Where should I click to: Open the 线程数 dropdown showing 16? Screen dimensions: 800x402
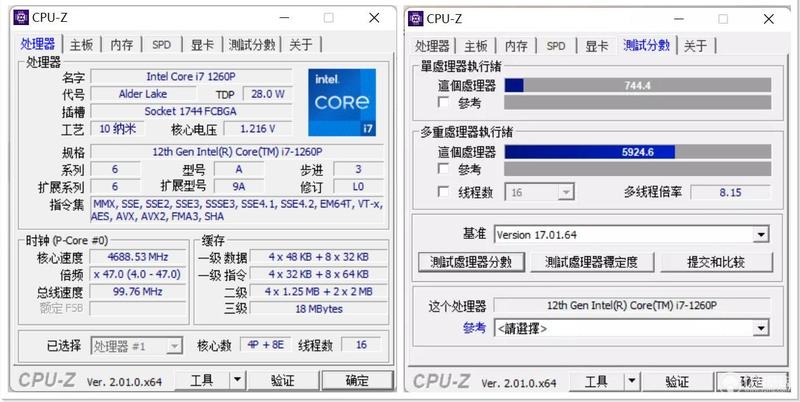coord(539,192)
